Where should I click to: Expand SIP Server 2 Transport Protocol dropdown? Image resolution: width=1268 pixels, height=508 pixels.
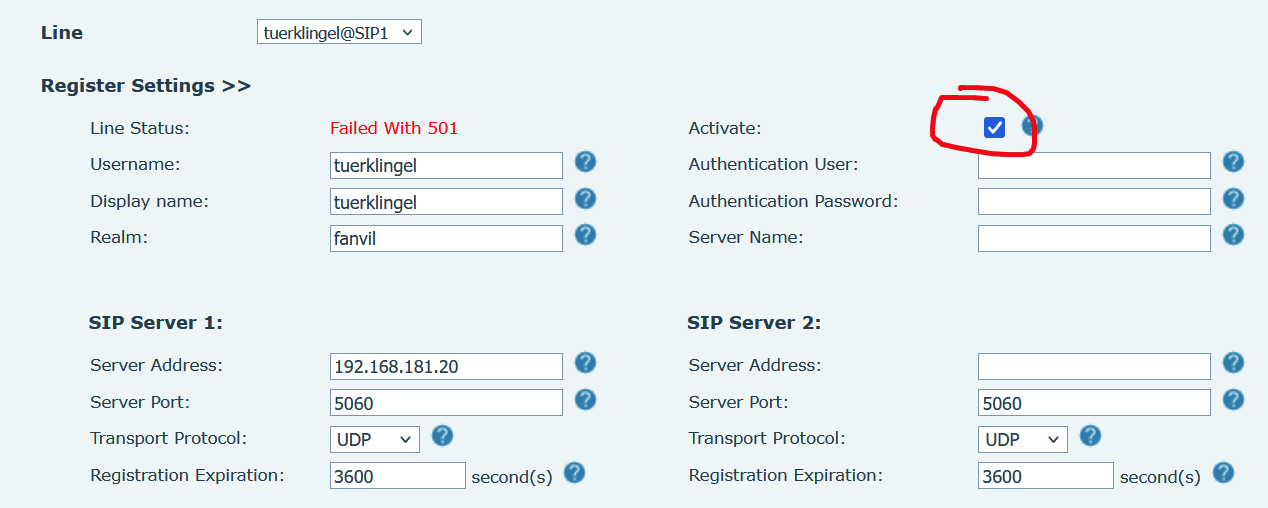[x=1022, y=440]
